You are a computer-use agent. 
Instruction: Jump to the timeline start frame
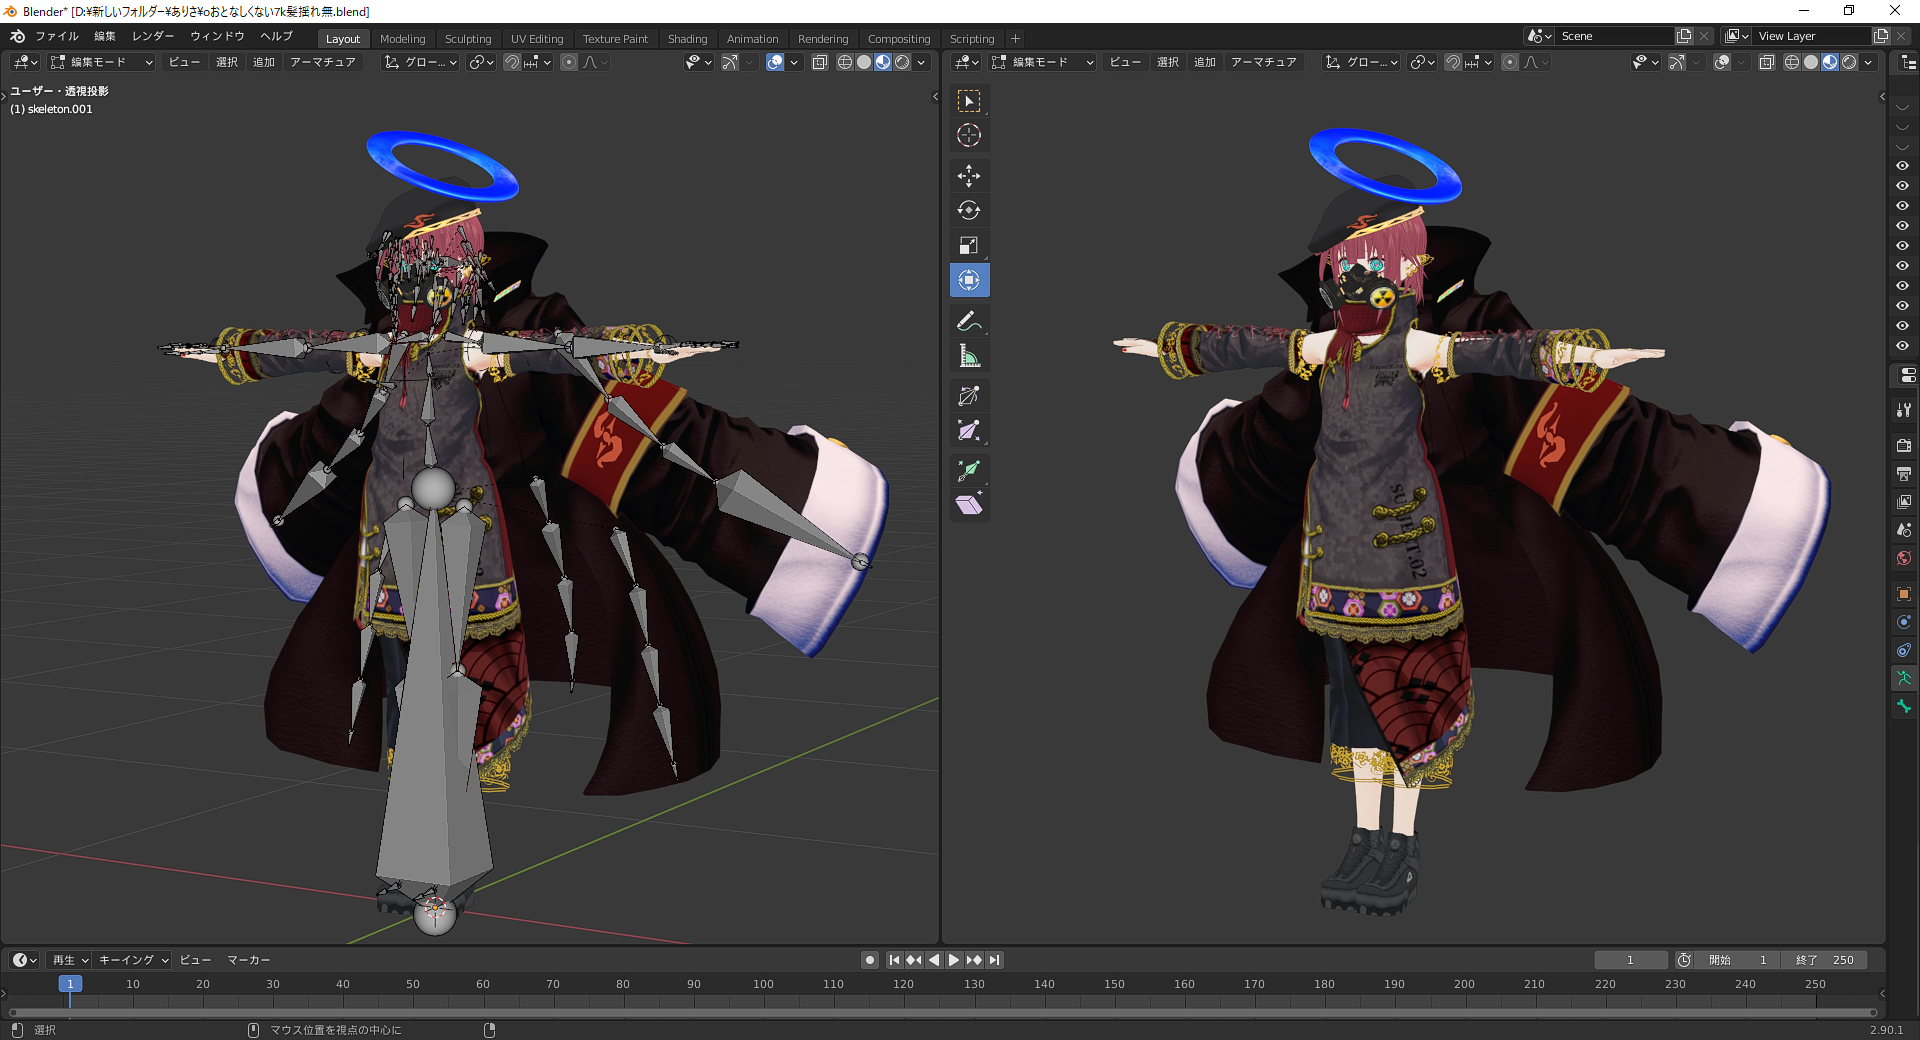[894, 960]
